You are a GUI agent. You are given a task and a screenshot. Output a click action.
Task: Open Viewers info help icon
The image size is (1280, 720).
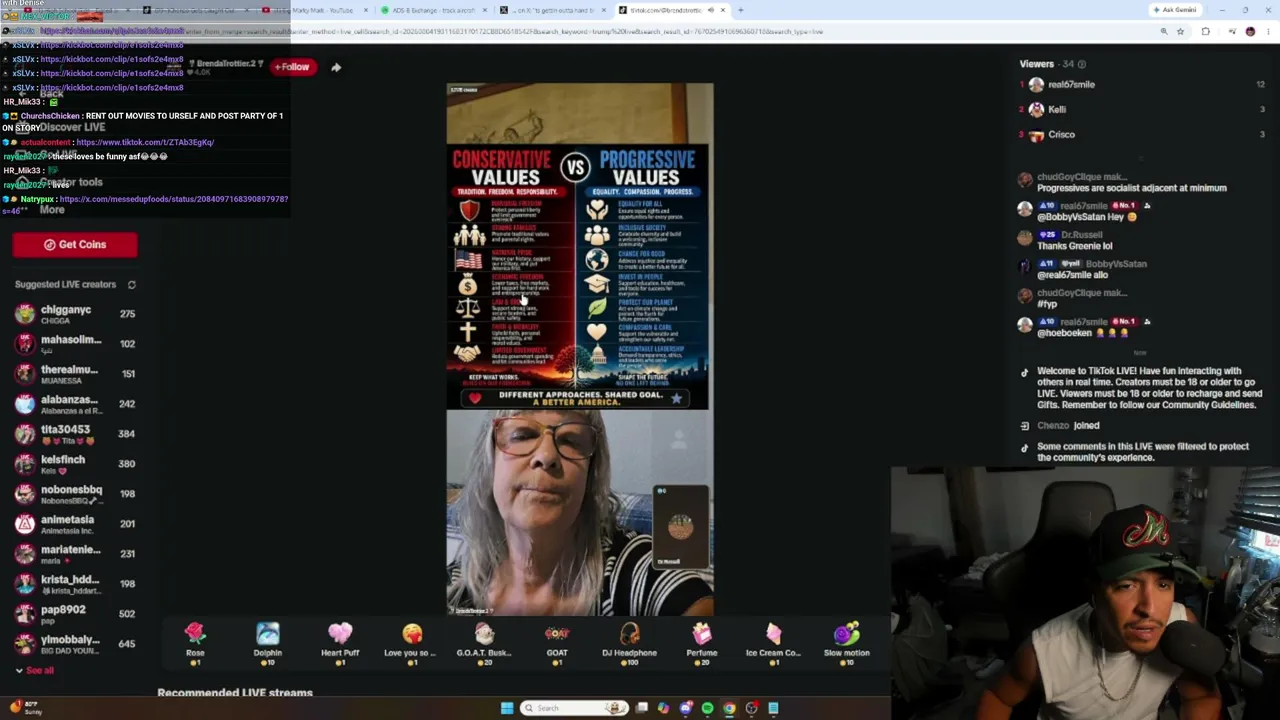(x=1081, y=64)
